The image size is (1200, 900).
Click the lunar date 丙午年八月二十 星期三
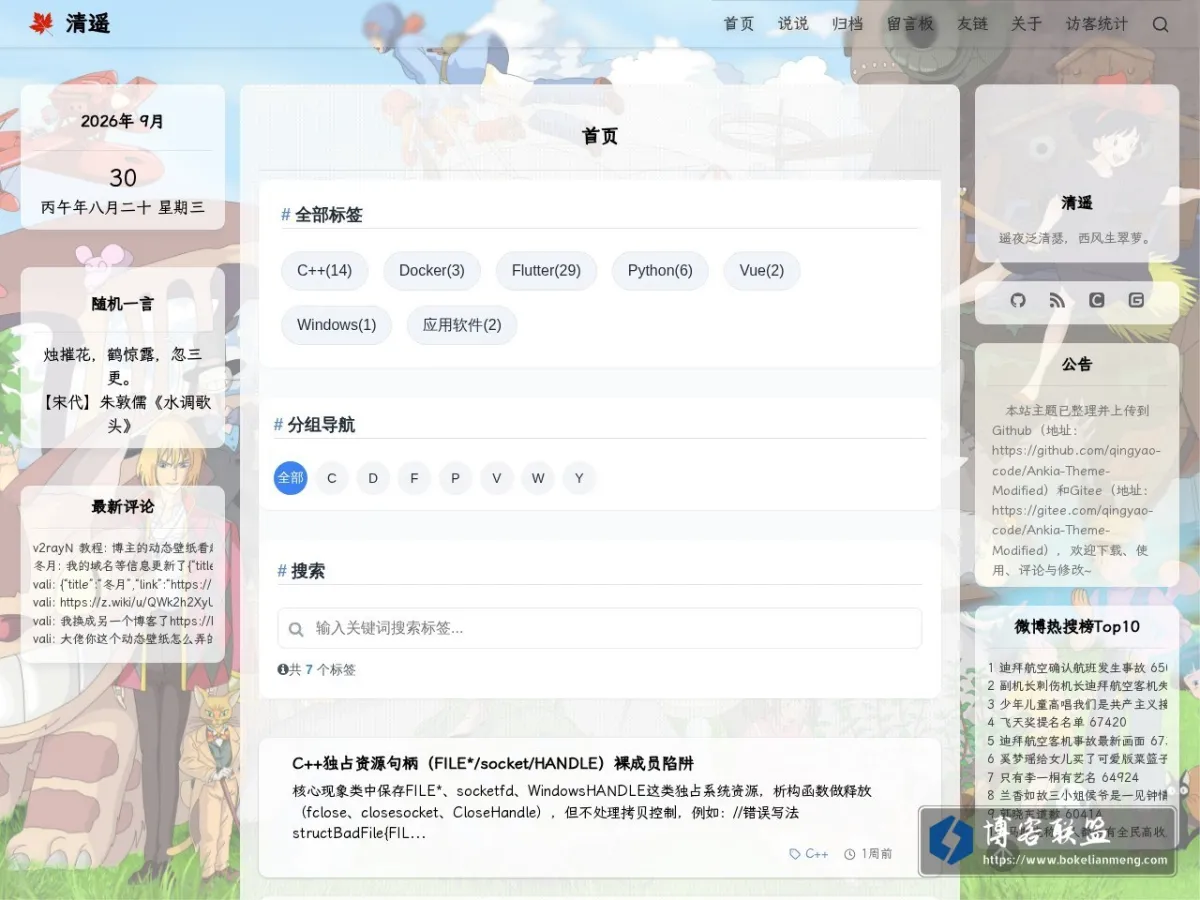(123, 208)
